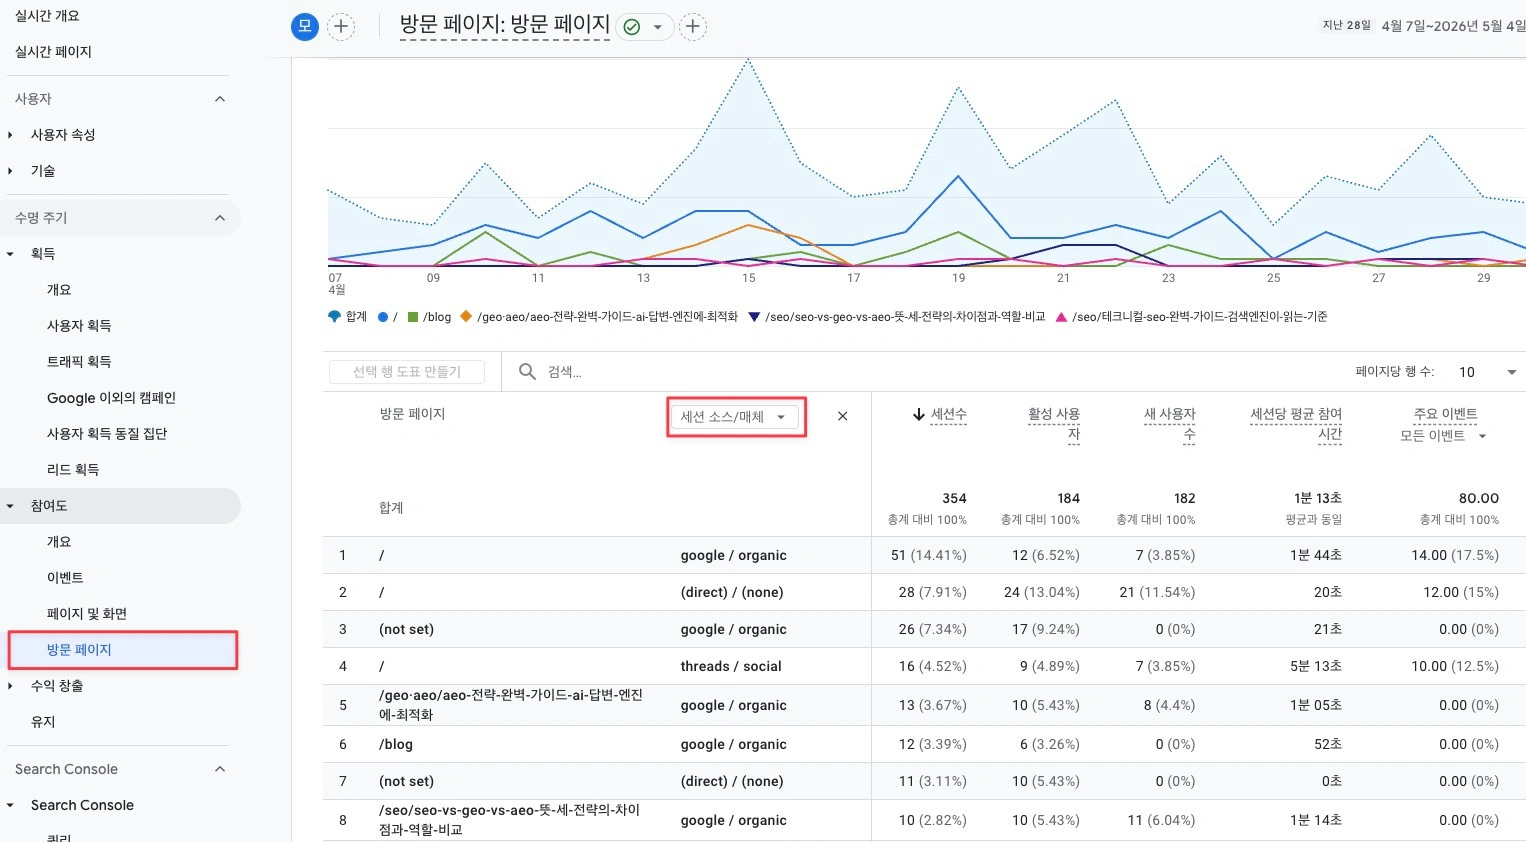The image size is (1526, 842).
Task: Expand the 수익 창출 tree item
Action: click(10, 686)
